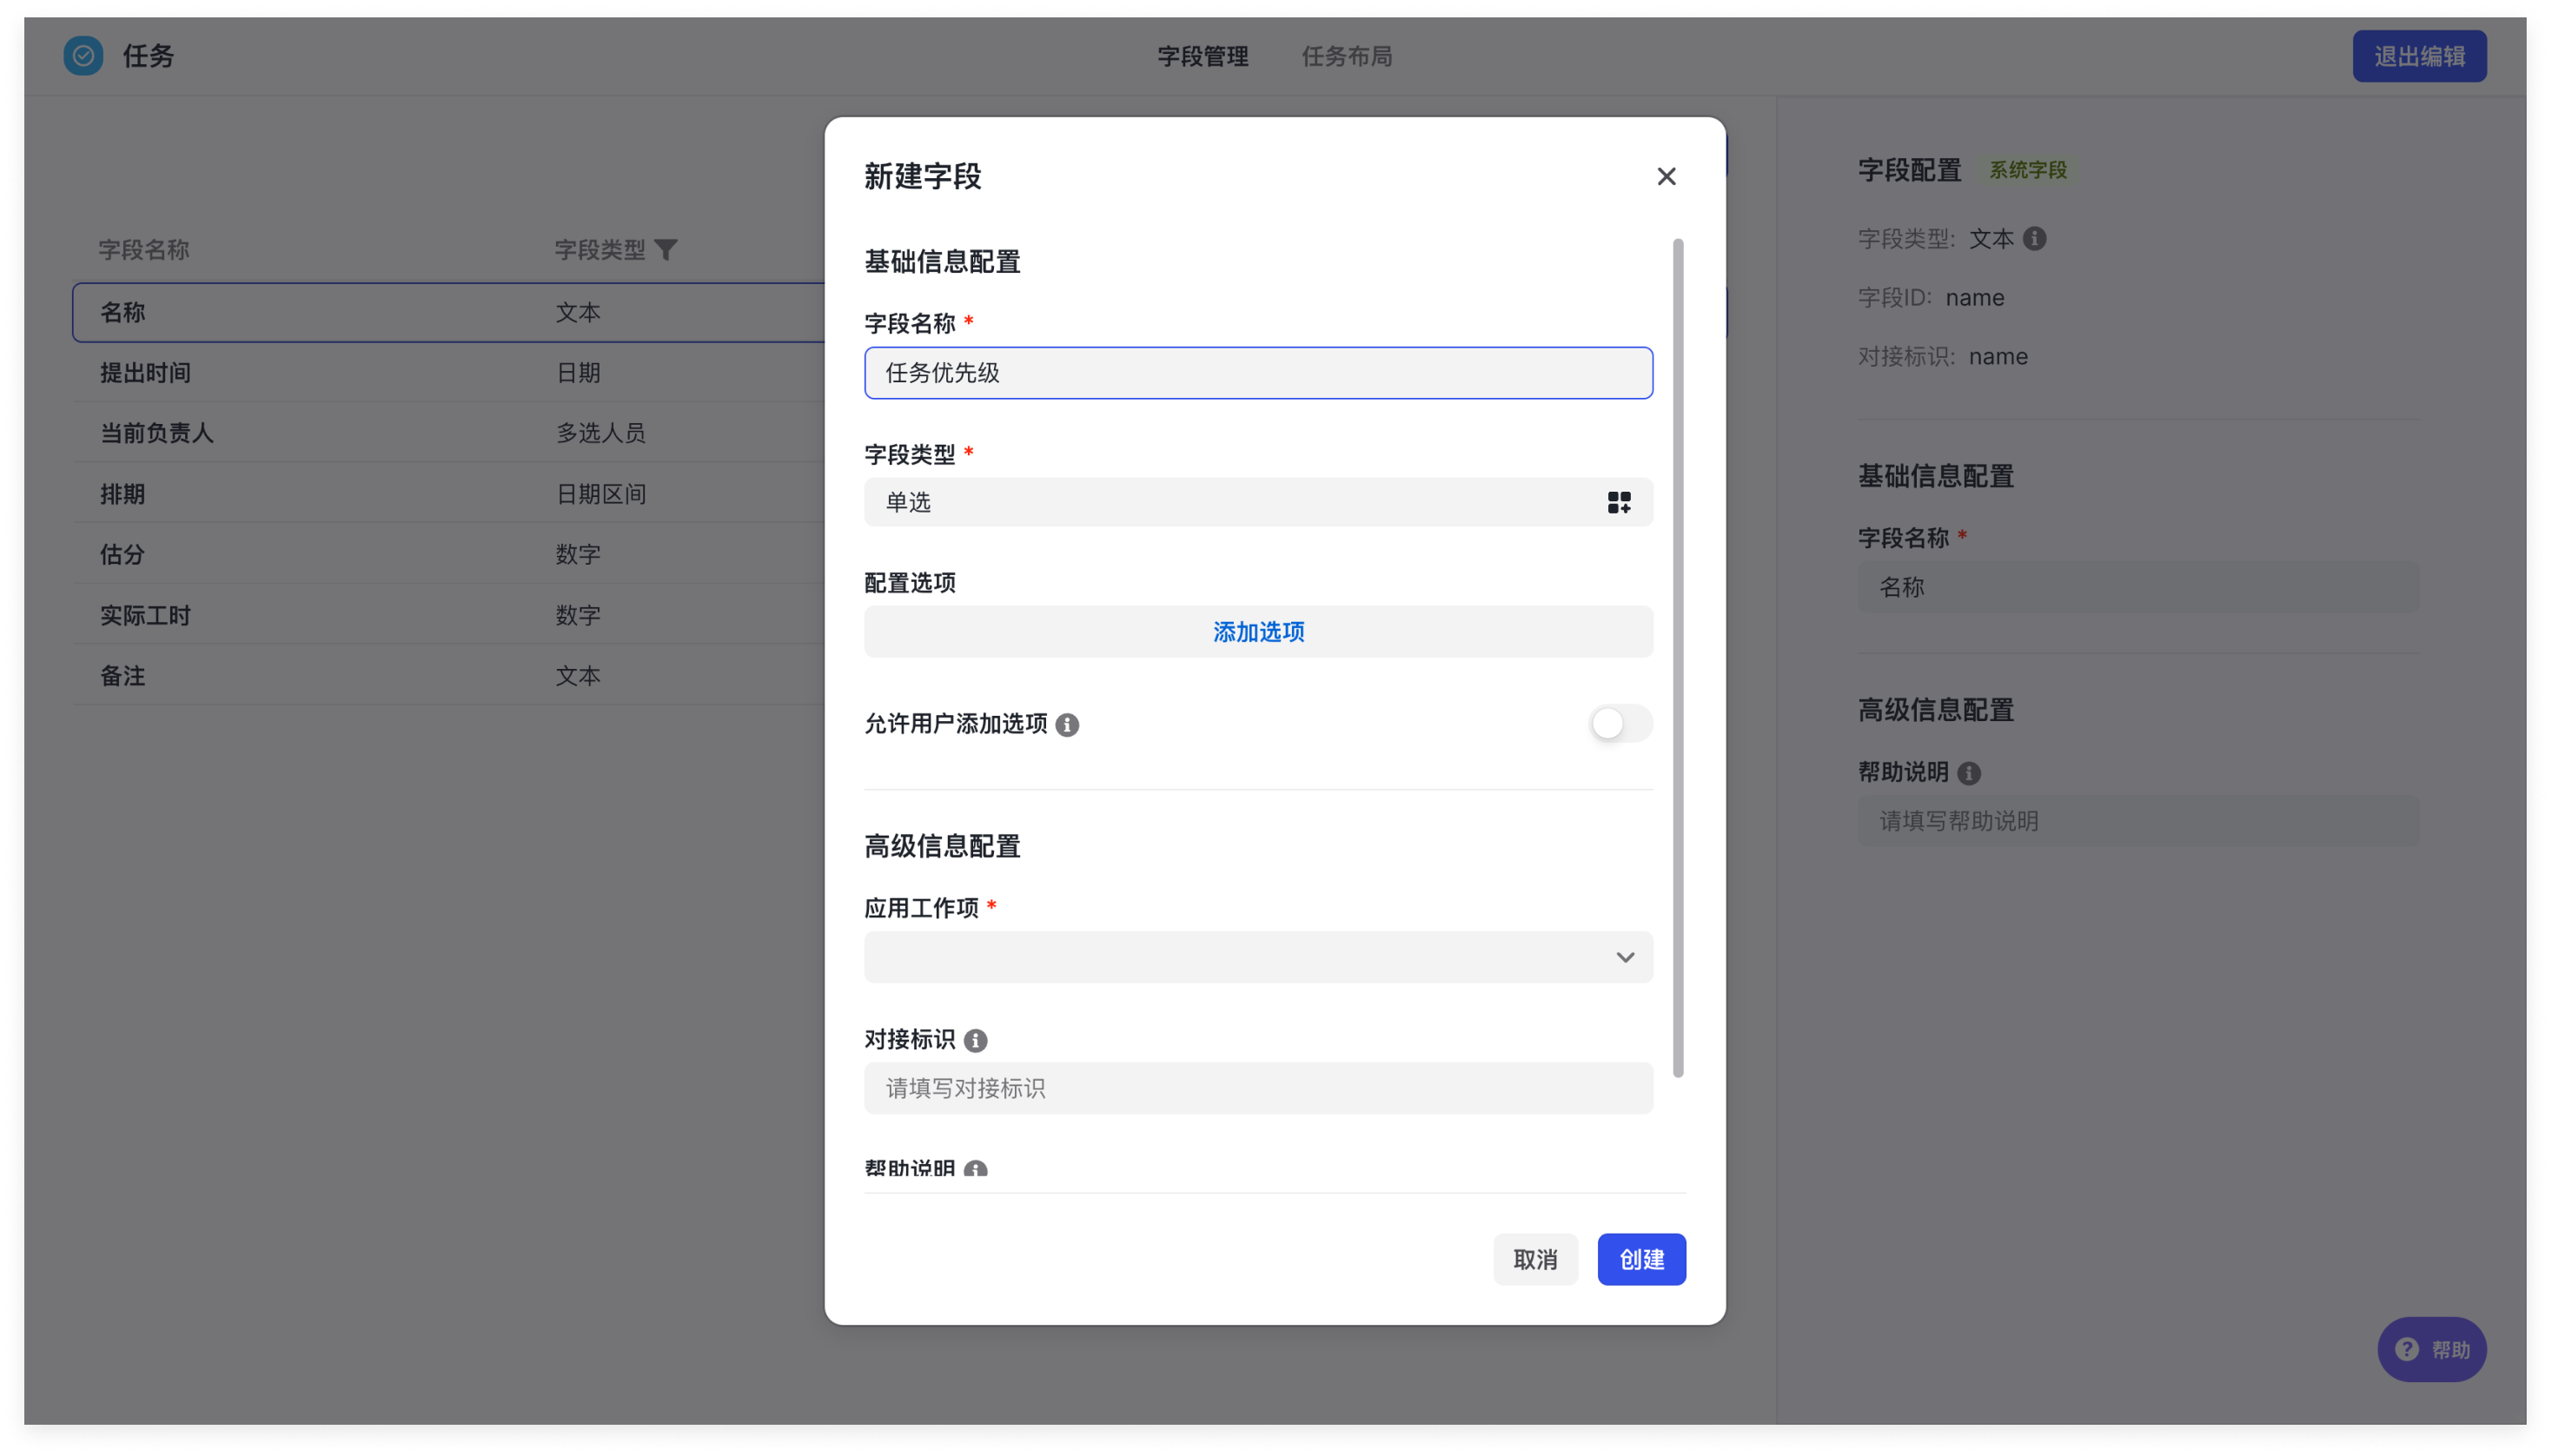Select the 实际工时 row in field list
The width and height of the screenshot is (2551, 1456).
tap(448, 615)
